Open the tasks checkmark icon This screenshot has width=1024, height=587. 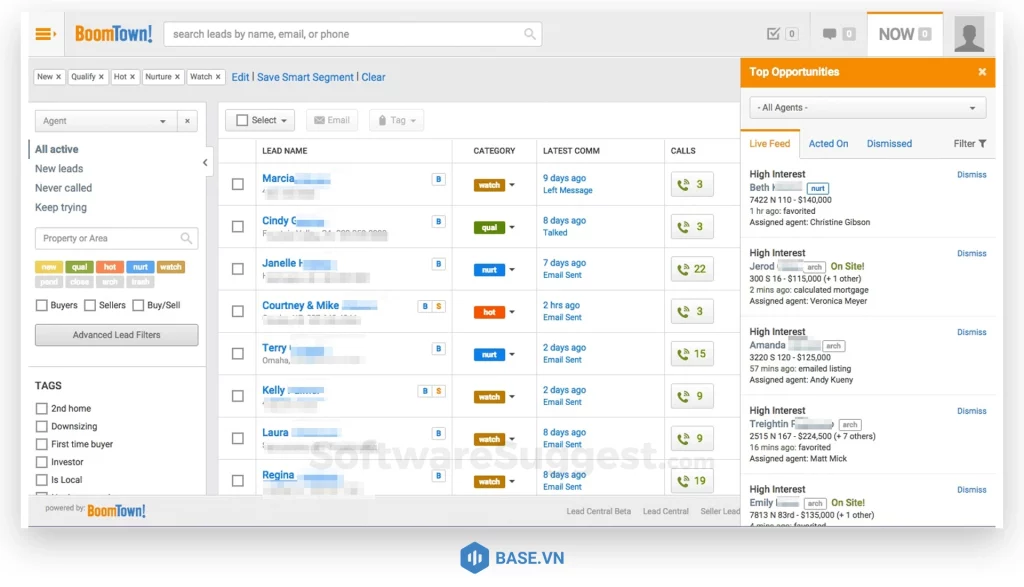pyautogui.click(x=773, y=34)
